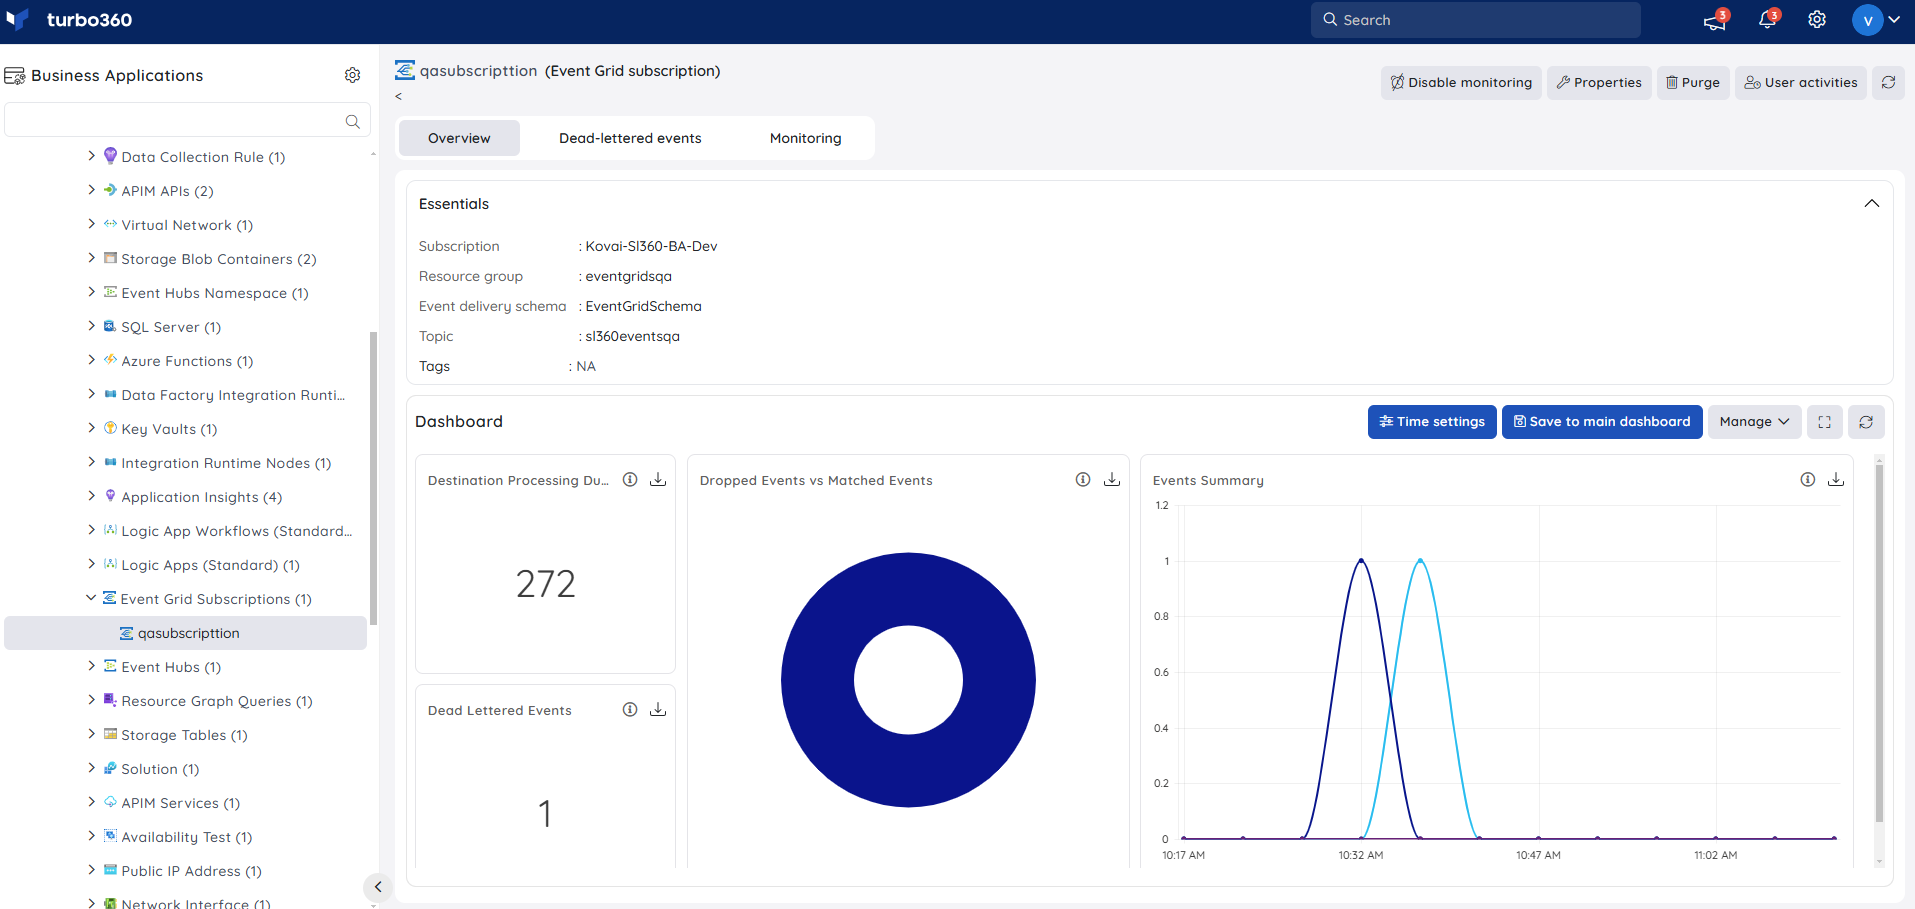1915x909 pixels.
Task: Open Properties of the subscription
Action: point(1599,83)
